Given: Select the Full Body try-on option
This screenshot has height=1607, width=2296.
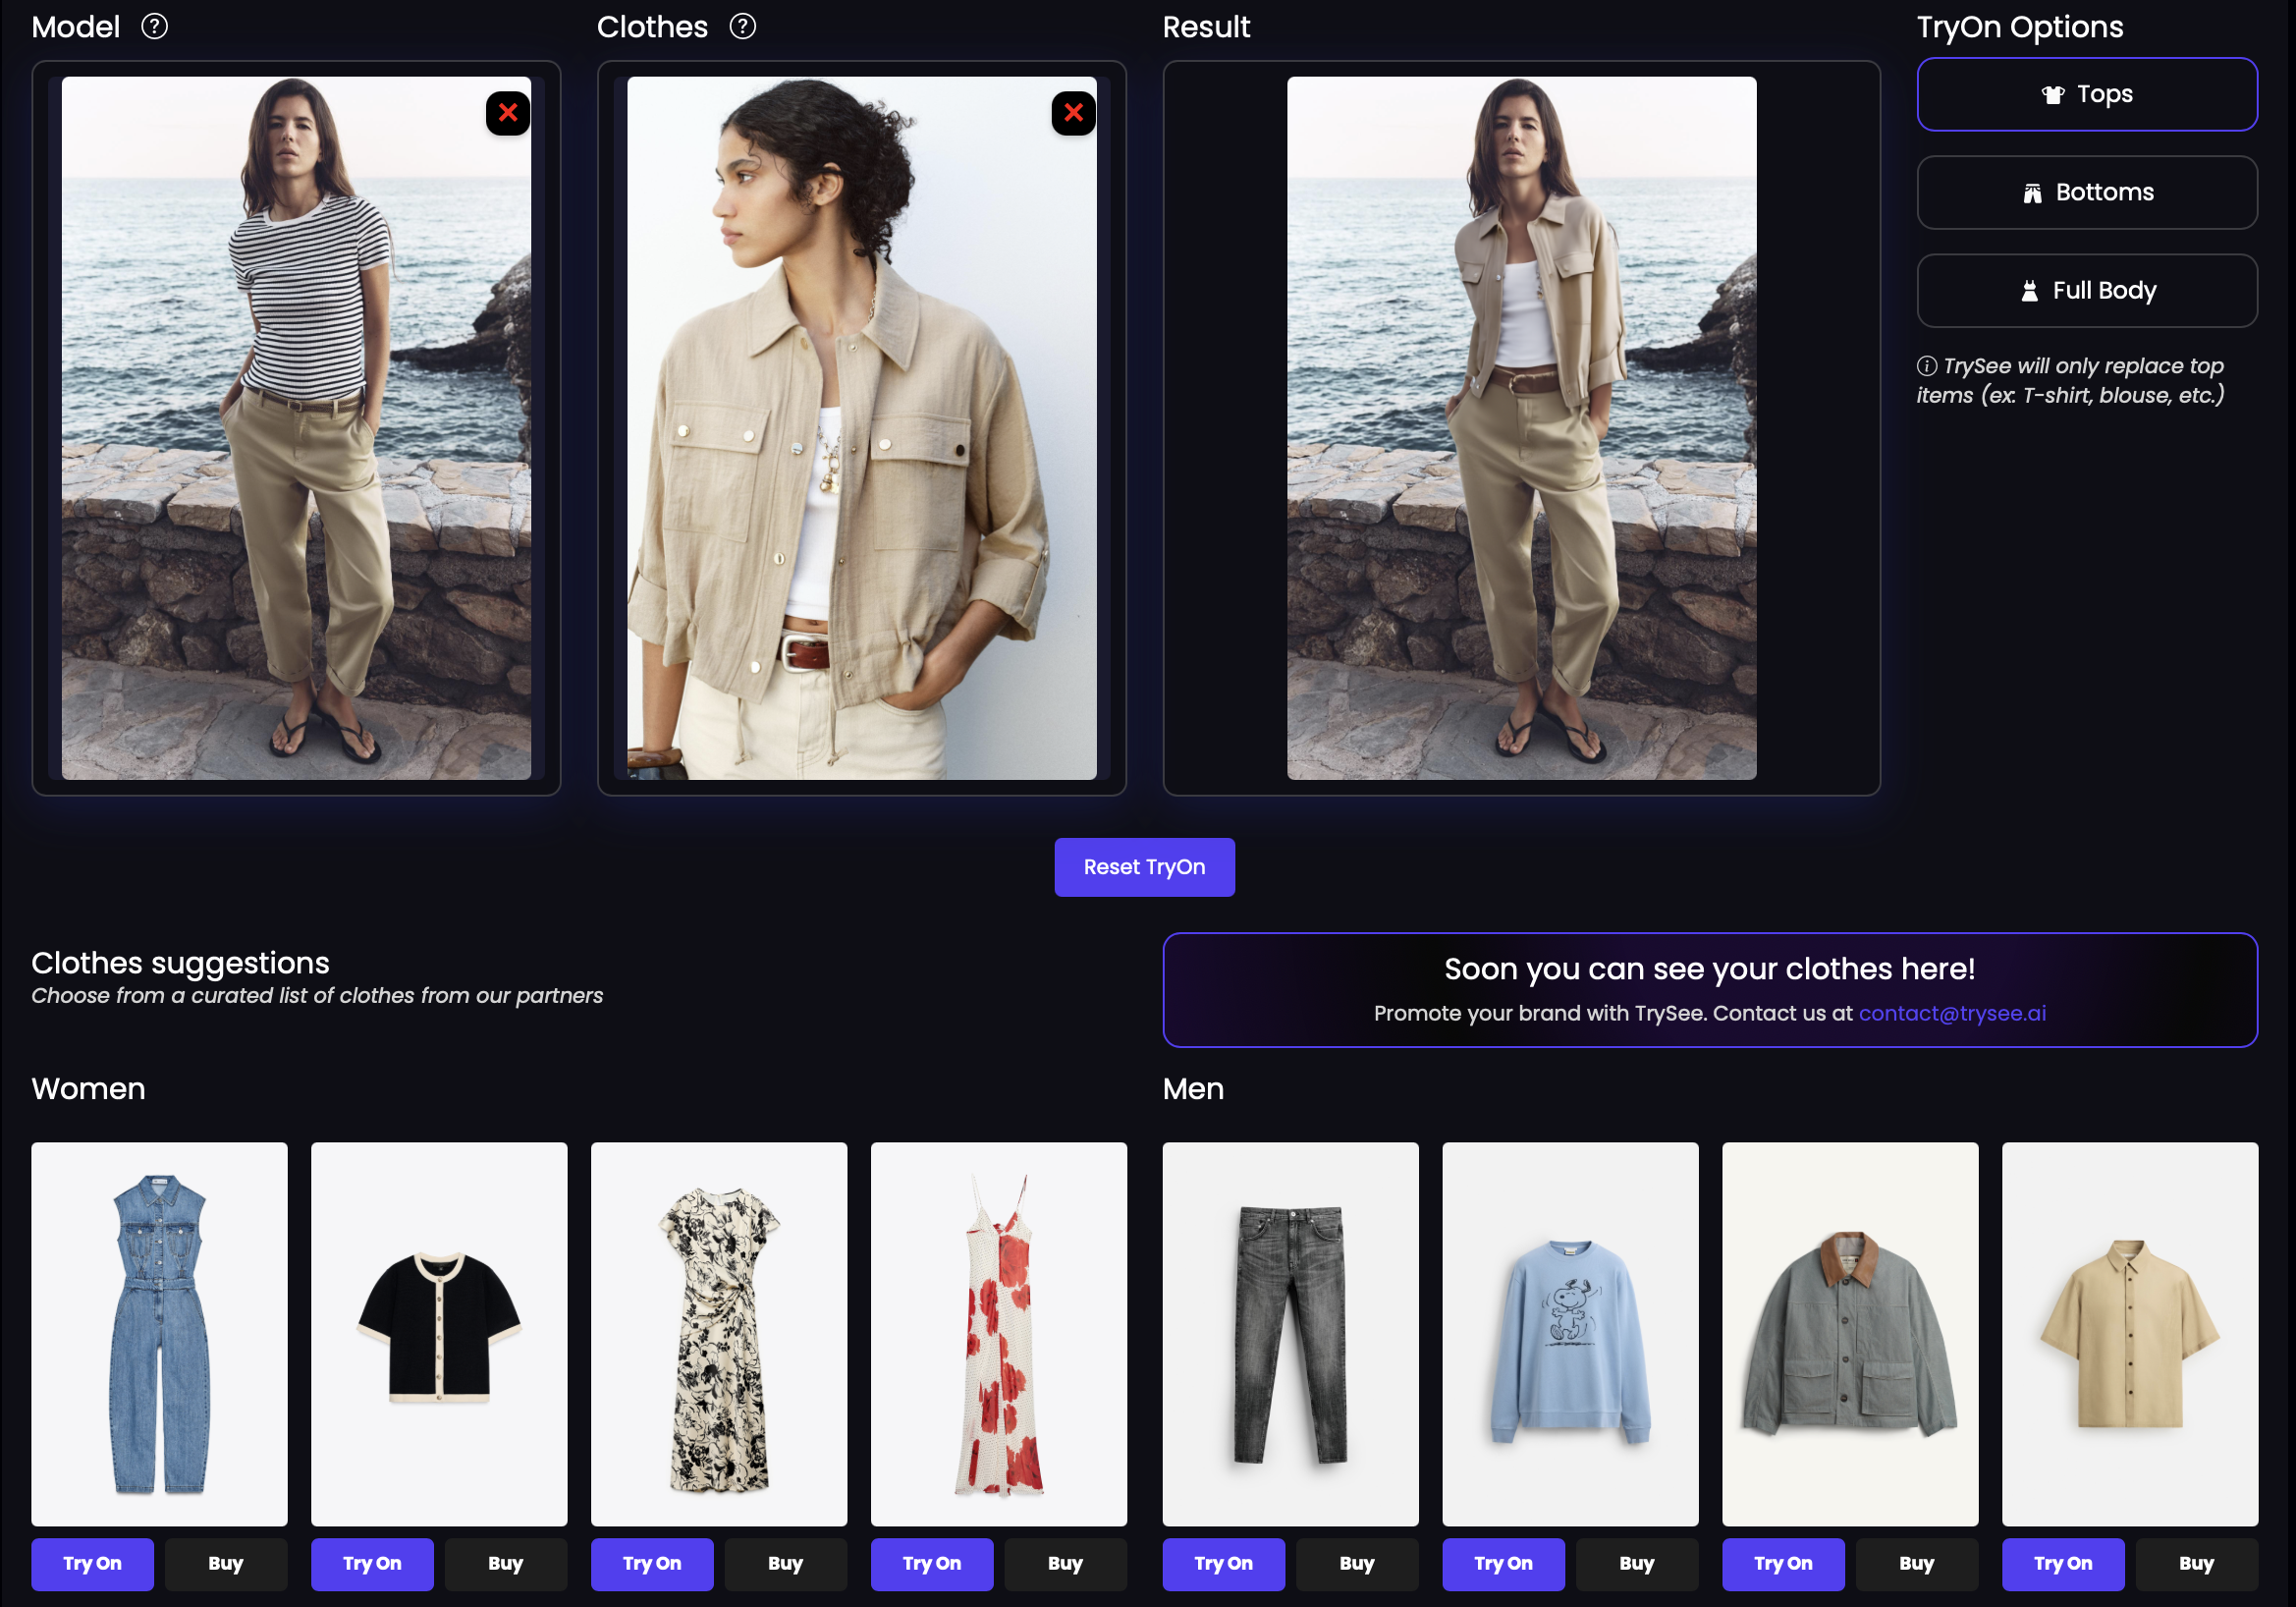Looking at the screenshot, I should (2086, 291).
